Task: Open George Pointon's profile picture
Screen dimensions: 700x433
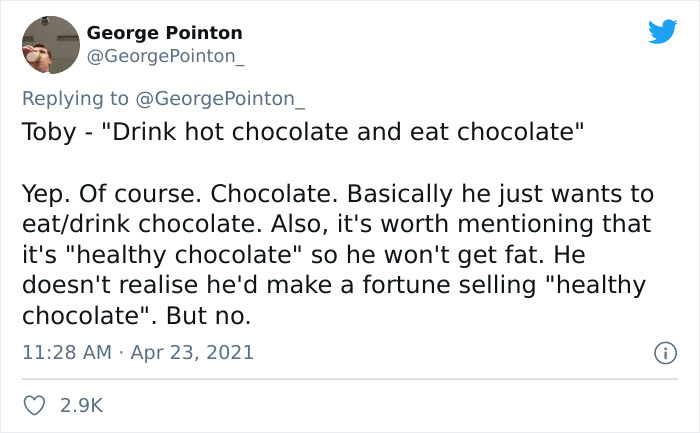Action: click(x=50, y=45)
